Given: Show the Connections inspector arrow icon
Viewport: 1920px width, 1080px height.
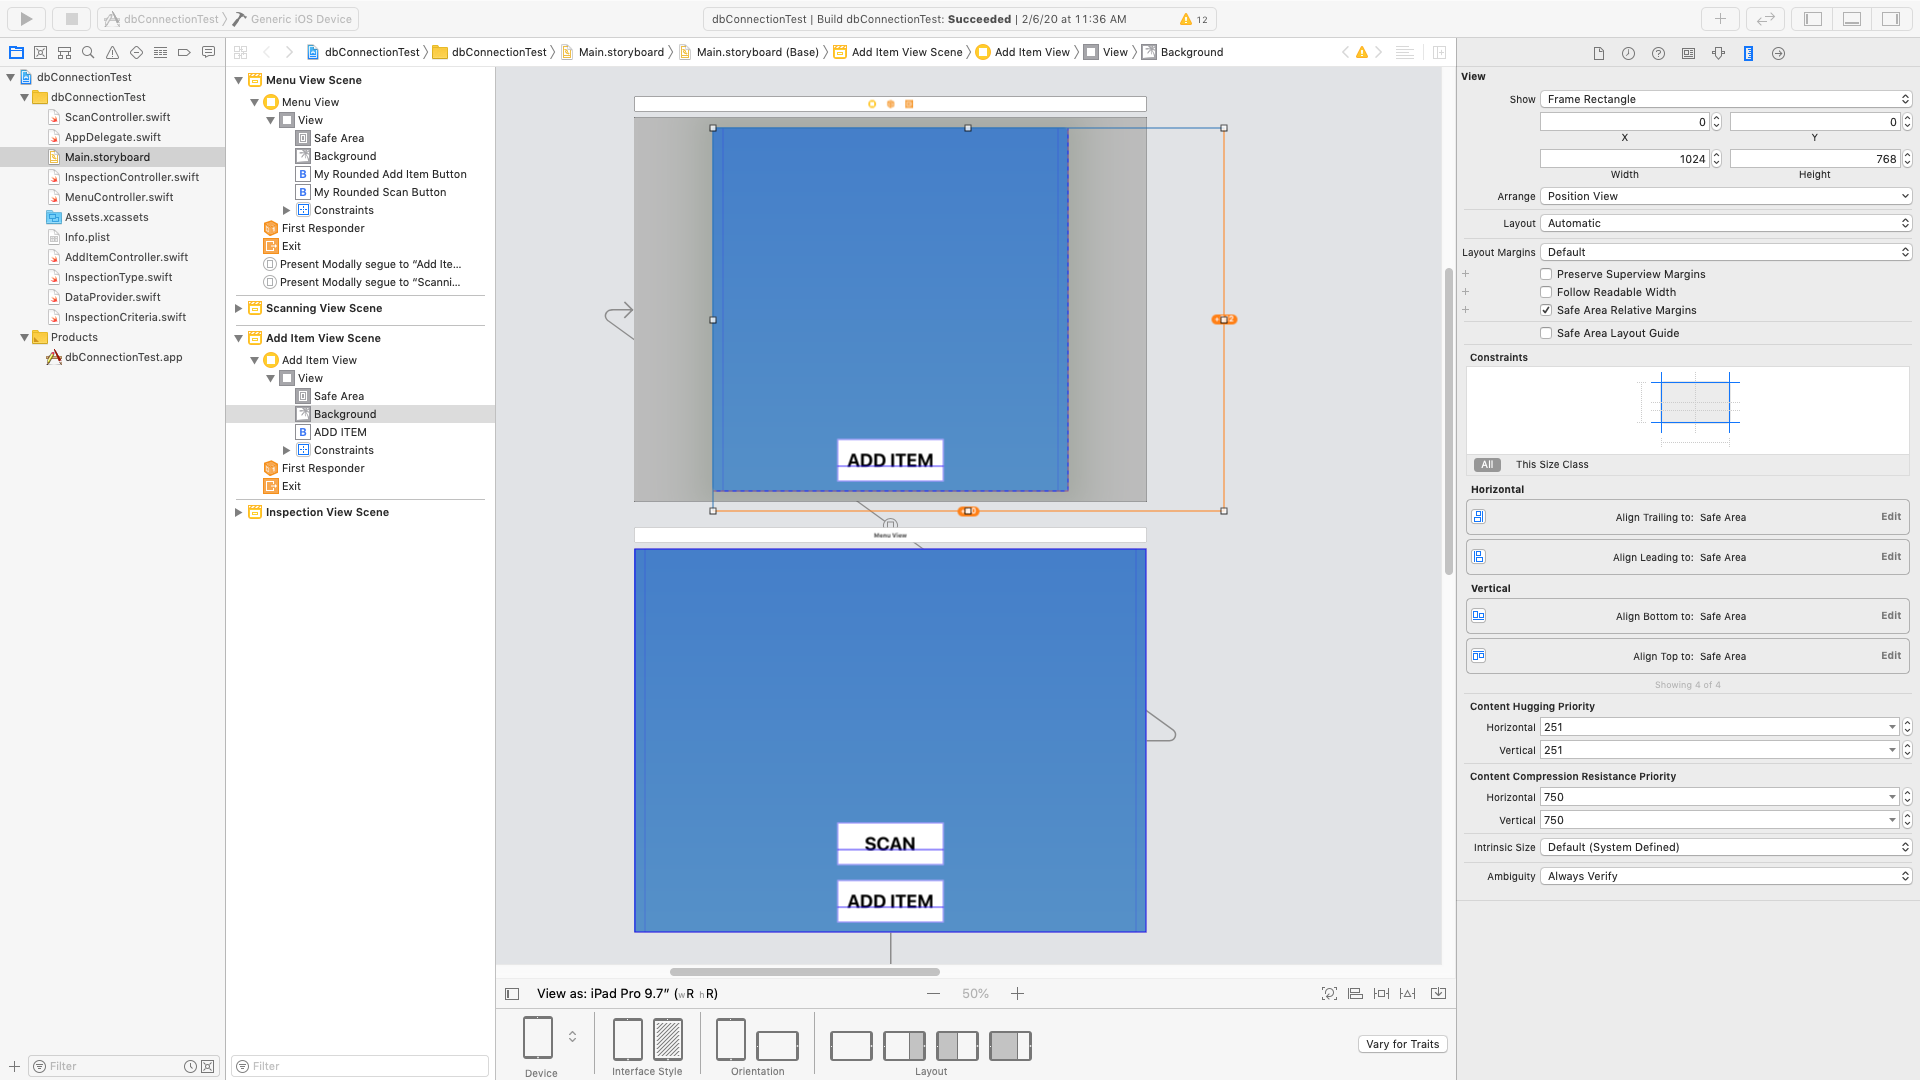Looking at the screenshot, I should click(x=1778, y=53).
